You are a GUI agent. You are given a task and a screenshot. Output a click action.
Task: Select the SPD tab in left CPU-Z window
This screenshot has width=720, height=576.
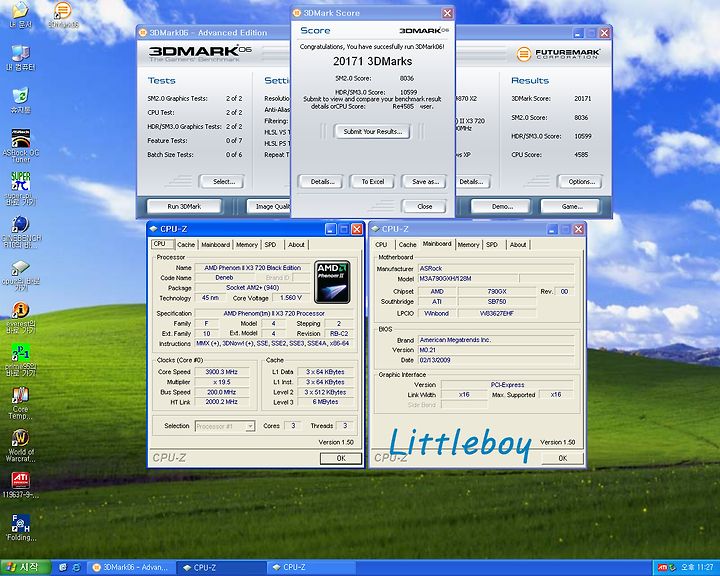pyautogui.click(x=270, y=245)
